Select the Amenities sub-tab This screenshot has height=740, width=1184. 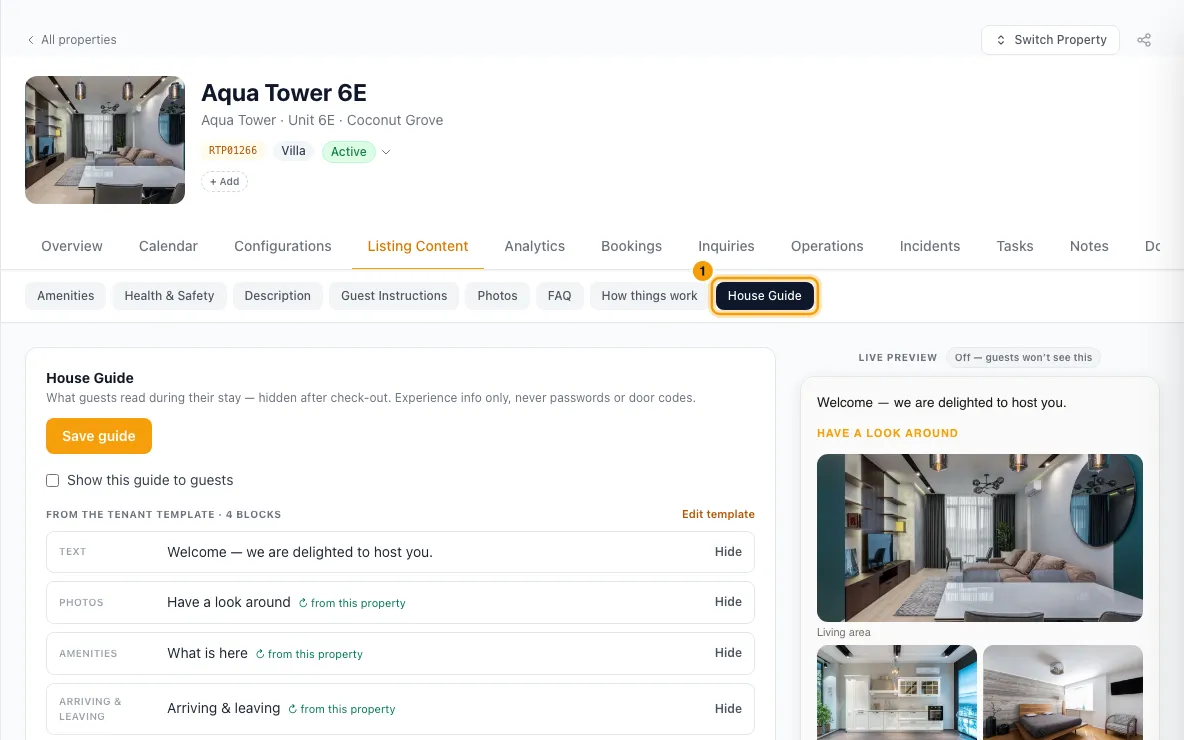tap(66, 296)
